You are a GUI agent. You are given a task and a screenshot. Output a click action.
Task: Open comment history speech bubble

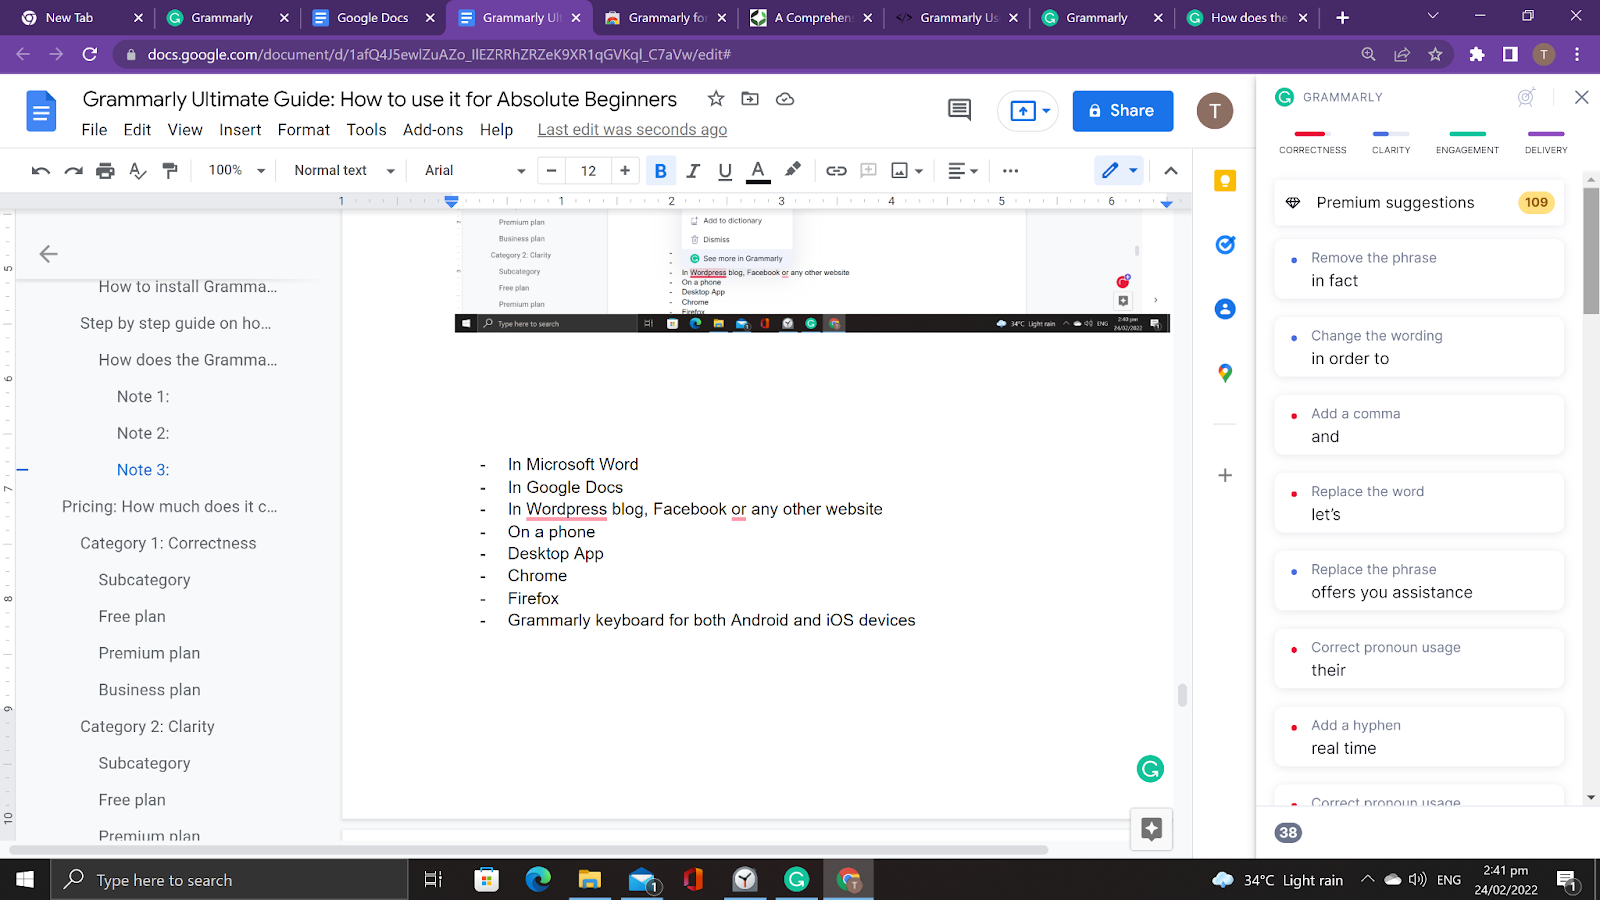click(959, 110)
